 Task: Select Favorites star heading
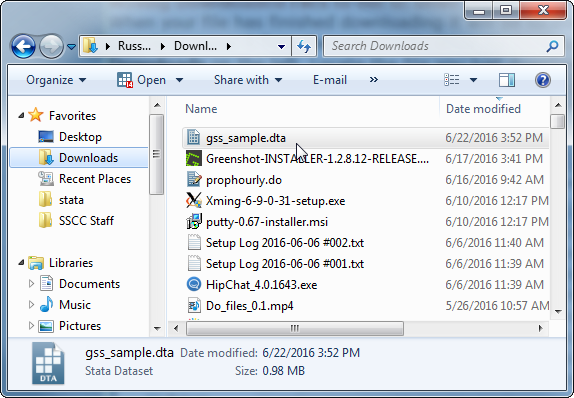[x=72, y=116]
